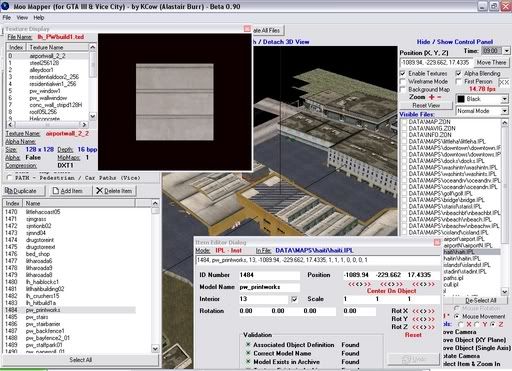Toggle DATA\MAP.ZON visibility checkbox

pos(404,122)
